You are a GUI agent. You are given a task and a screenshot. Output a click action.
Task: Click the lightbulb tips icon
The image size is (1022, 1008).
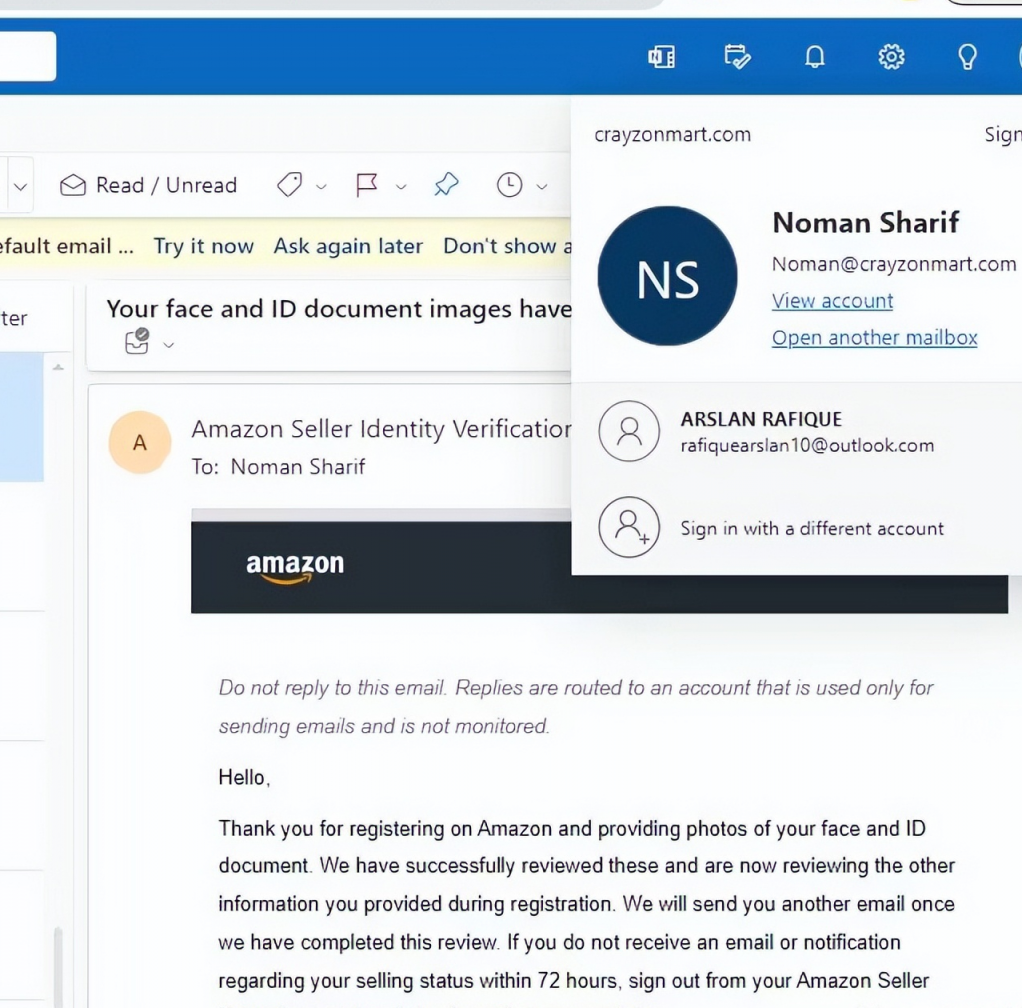coord(967,57)
